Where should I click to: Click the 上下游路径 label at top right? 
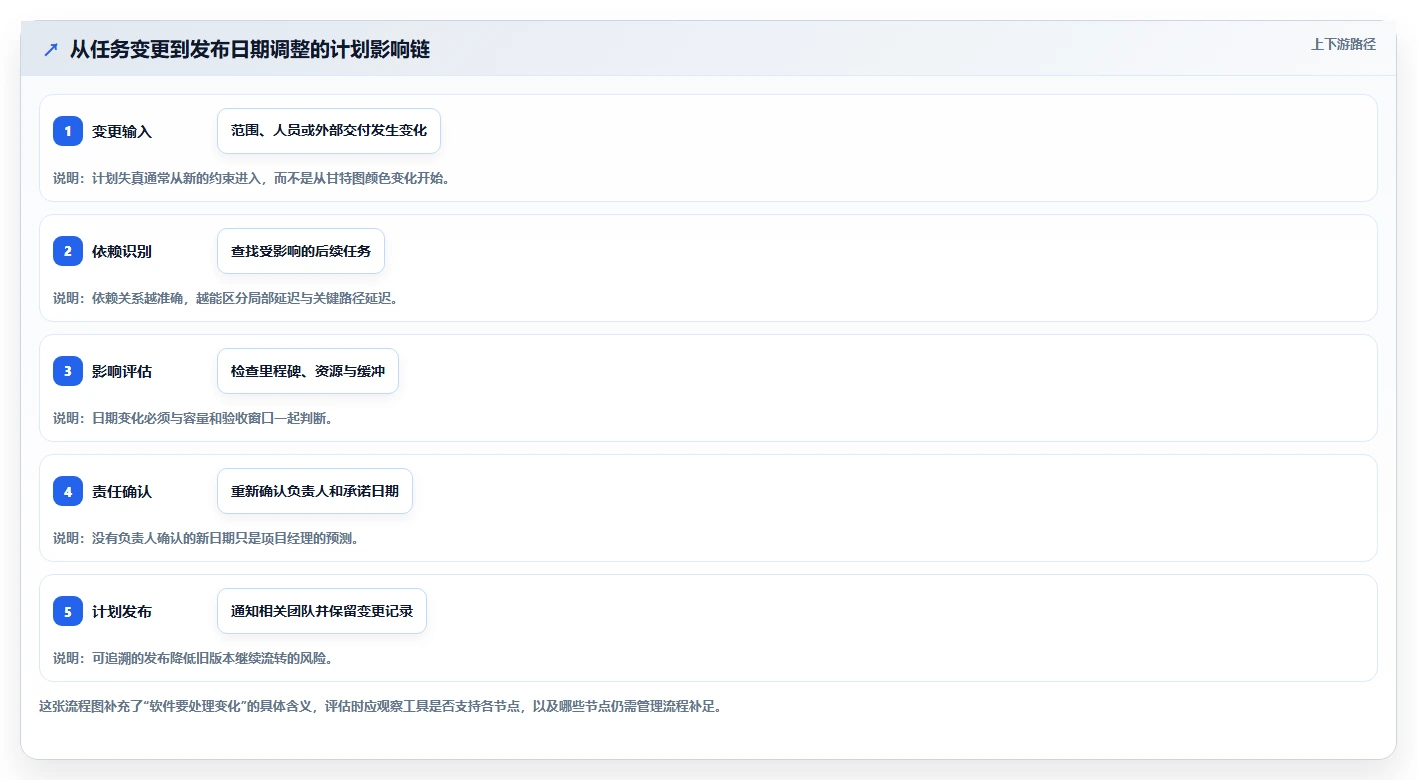1343,44
